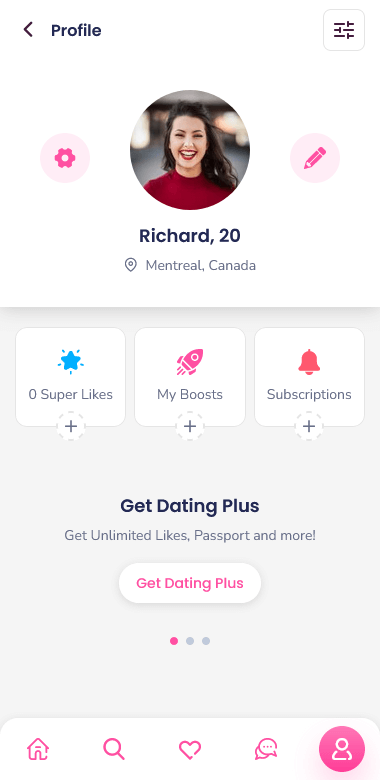Open chats via speech bubble icon
The width and height of the screenshot is (380, 780).
pyautogui.click(x=266, y=749)
